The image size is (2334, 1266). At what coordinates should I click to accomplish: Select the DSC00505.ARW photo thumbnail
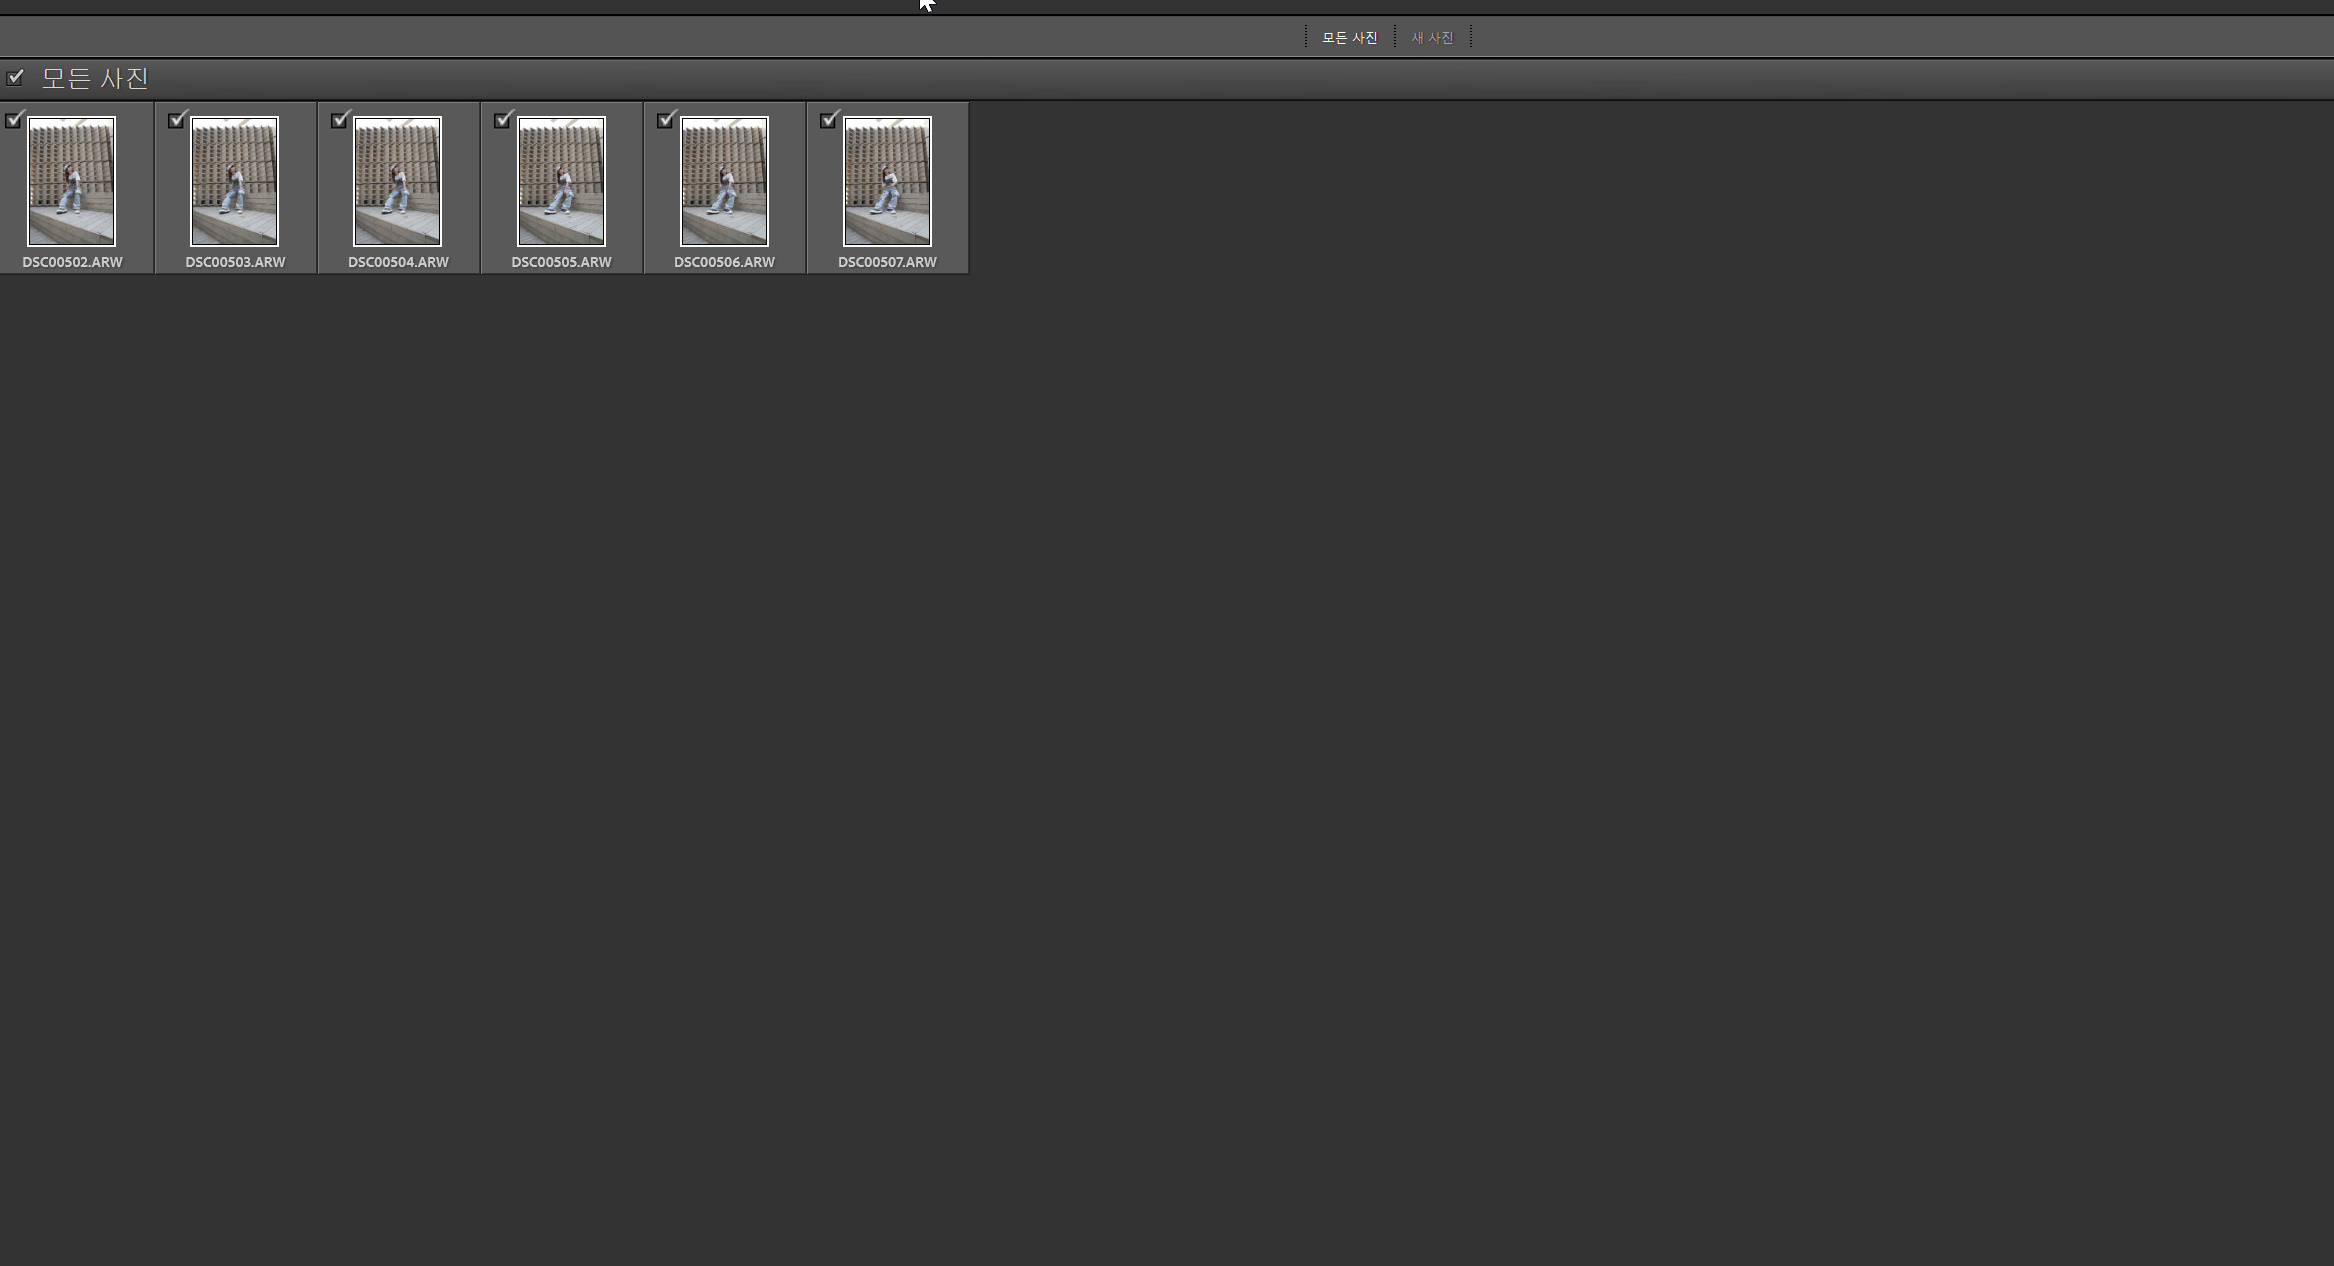(561, 181)
